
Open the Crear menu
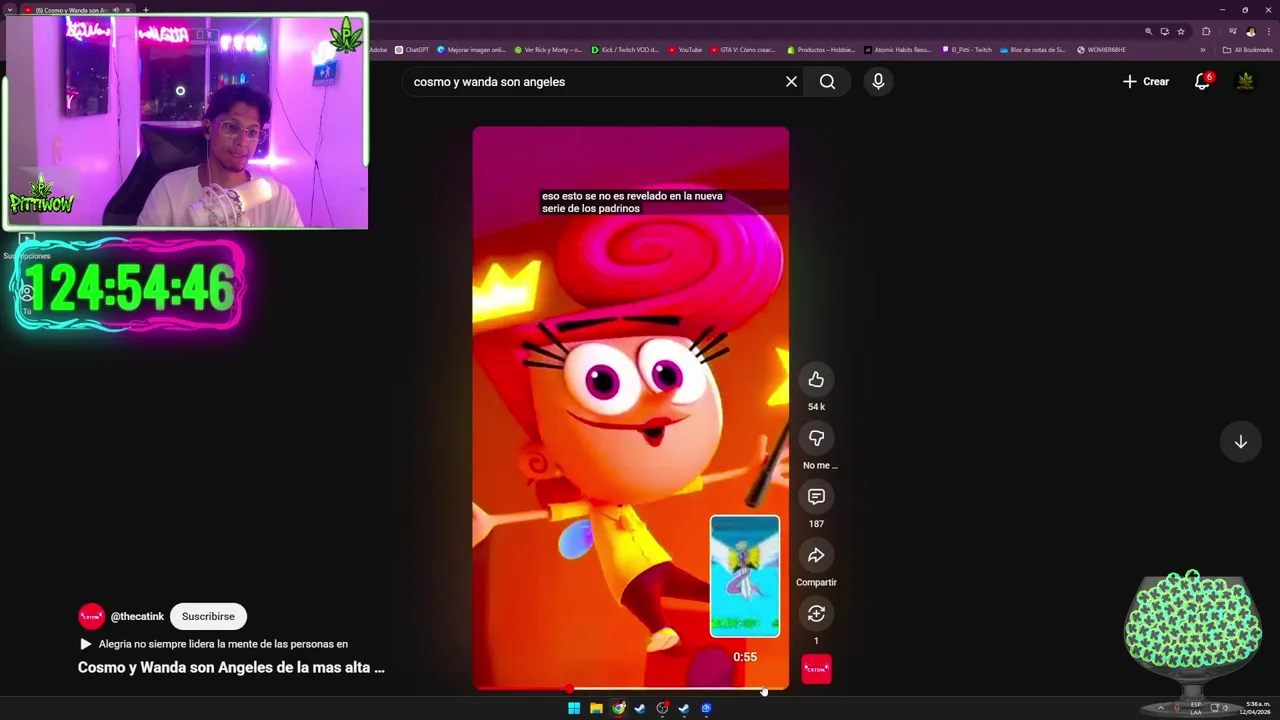coord(1146,82)
